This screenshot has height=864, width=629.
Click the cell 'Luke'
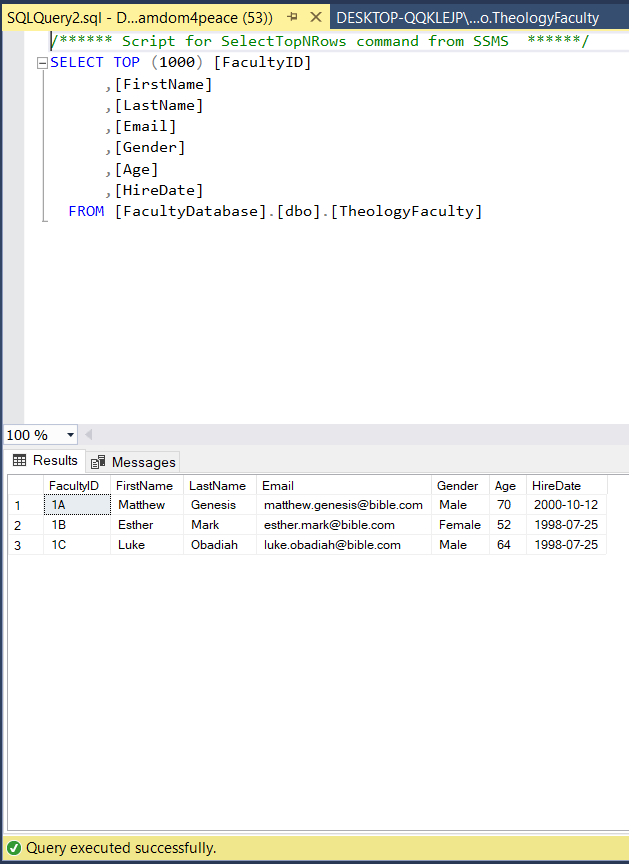147,545
